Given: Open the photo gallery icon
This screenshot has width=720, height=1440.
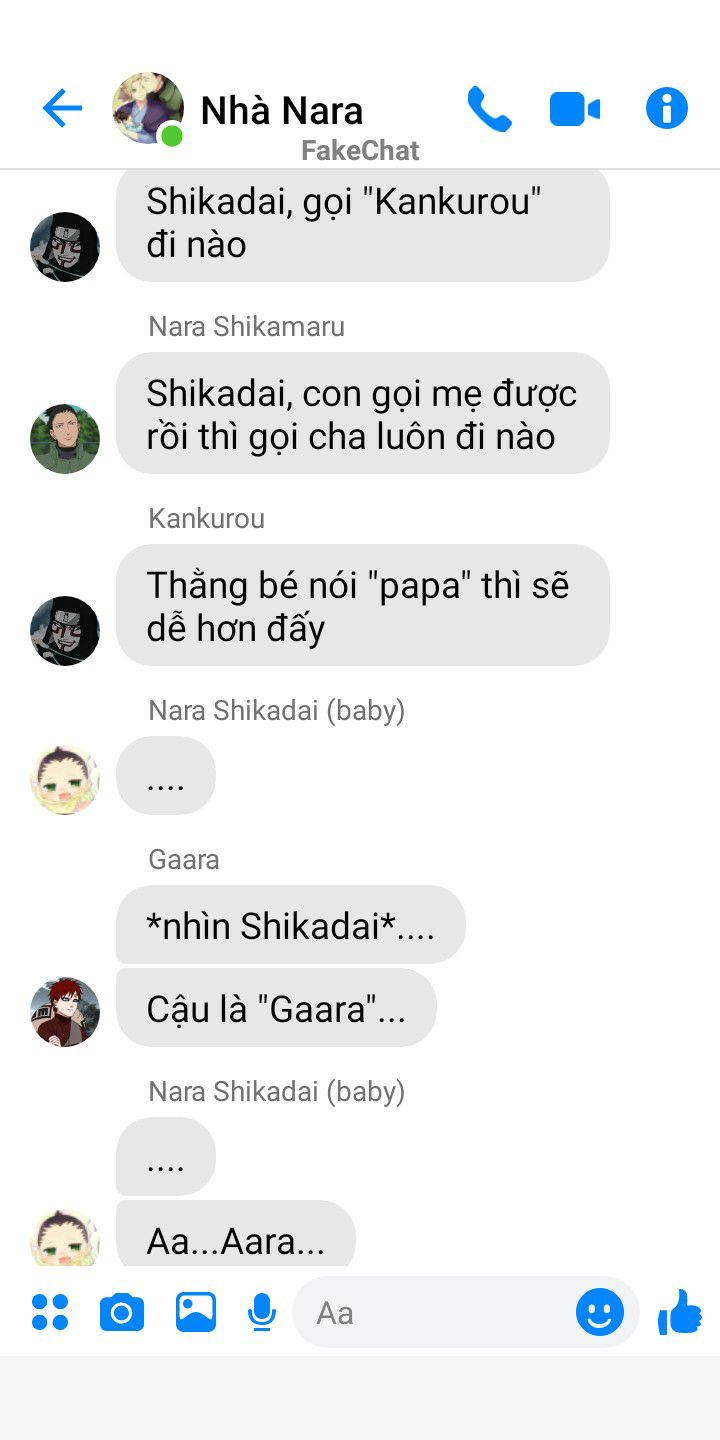Looking at the screenshot, I should tap(196, 1312).
